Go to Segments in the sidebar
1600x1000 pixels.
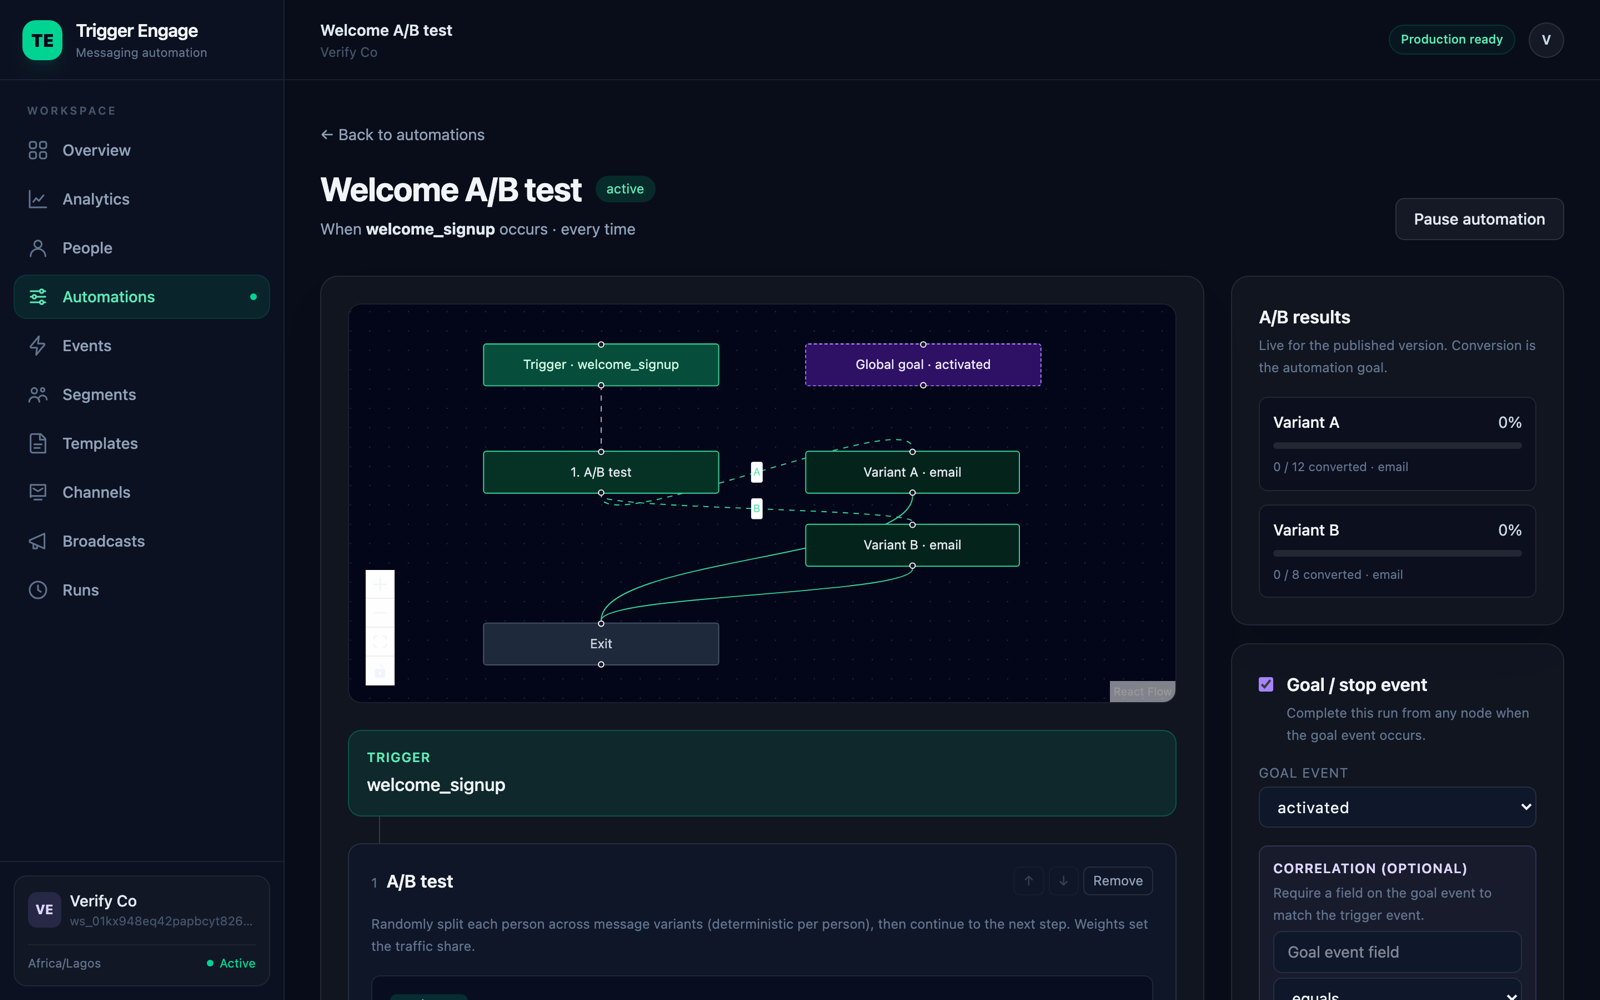(x=142, y=395)
